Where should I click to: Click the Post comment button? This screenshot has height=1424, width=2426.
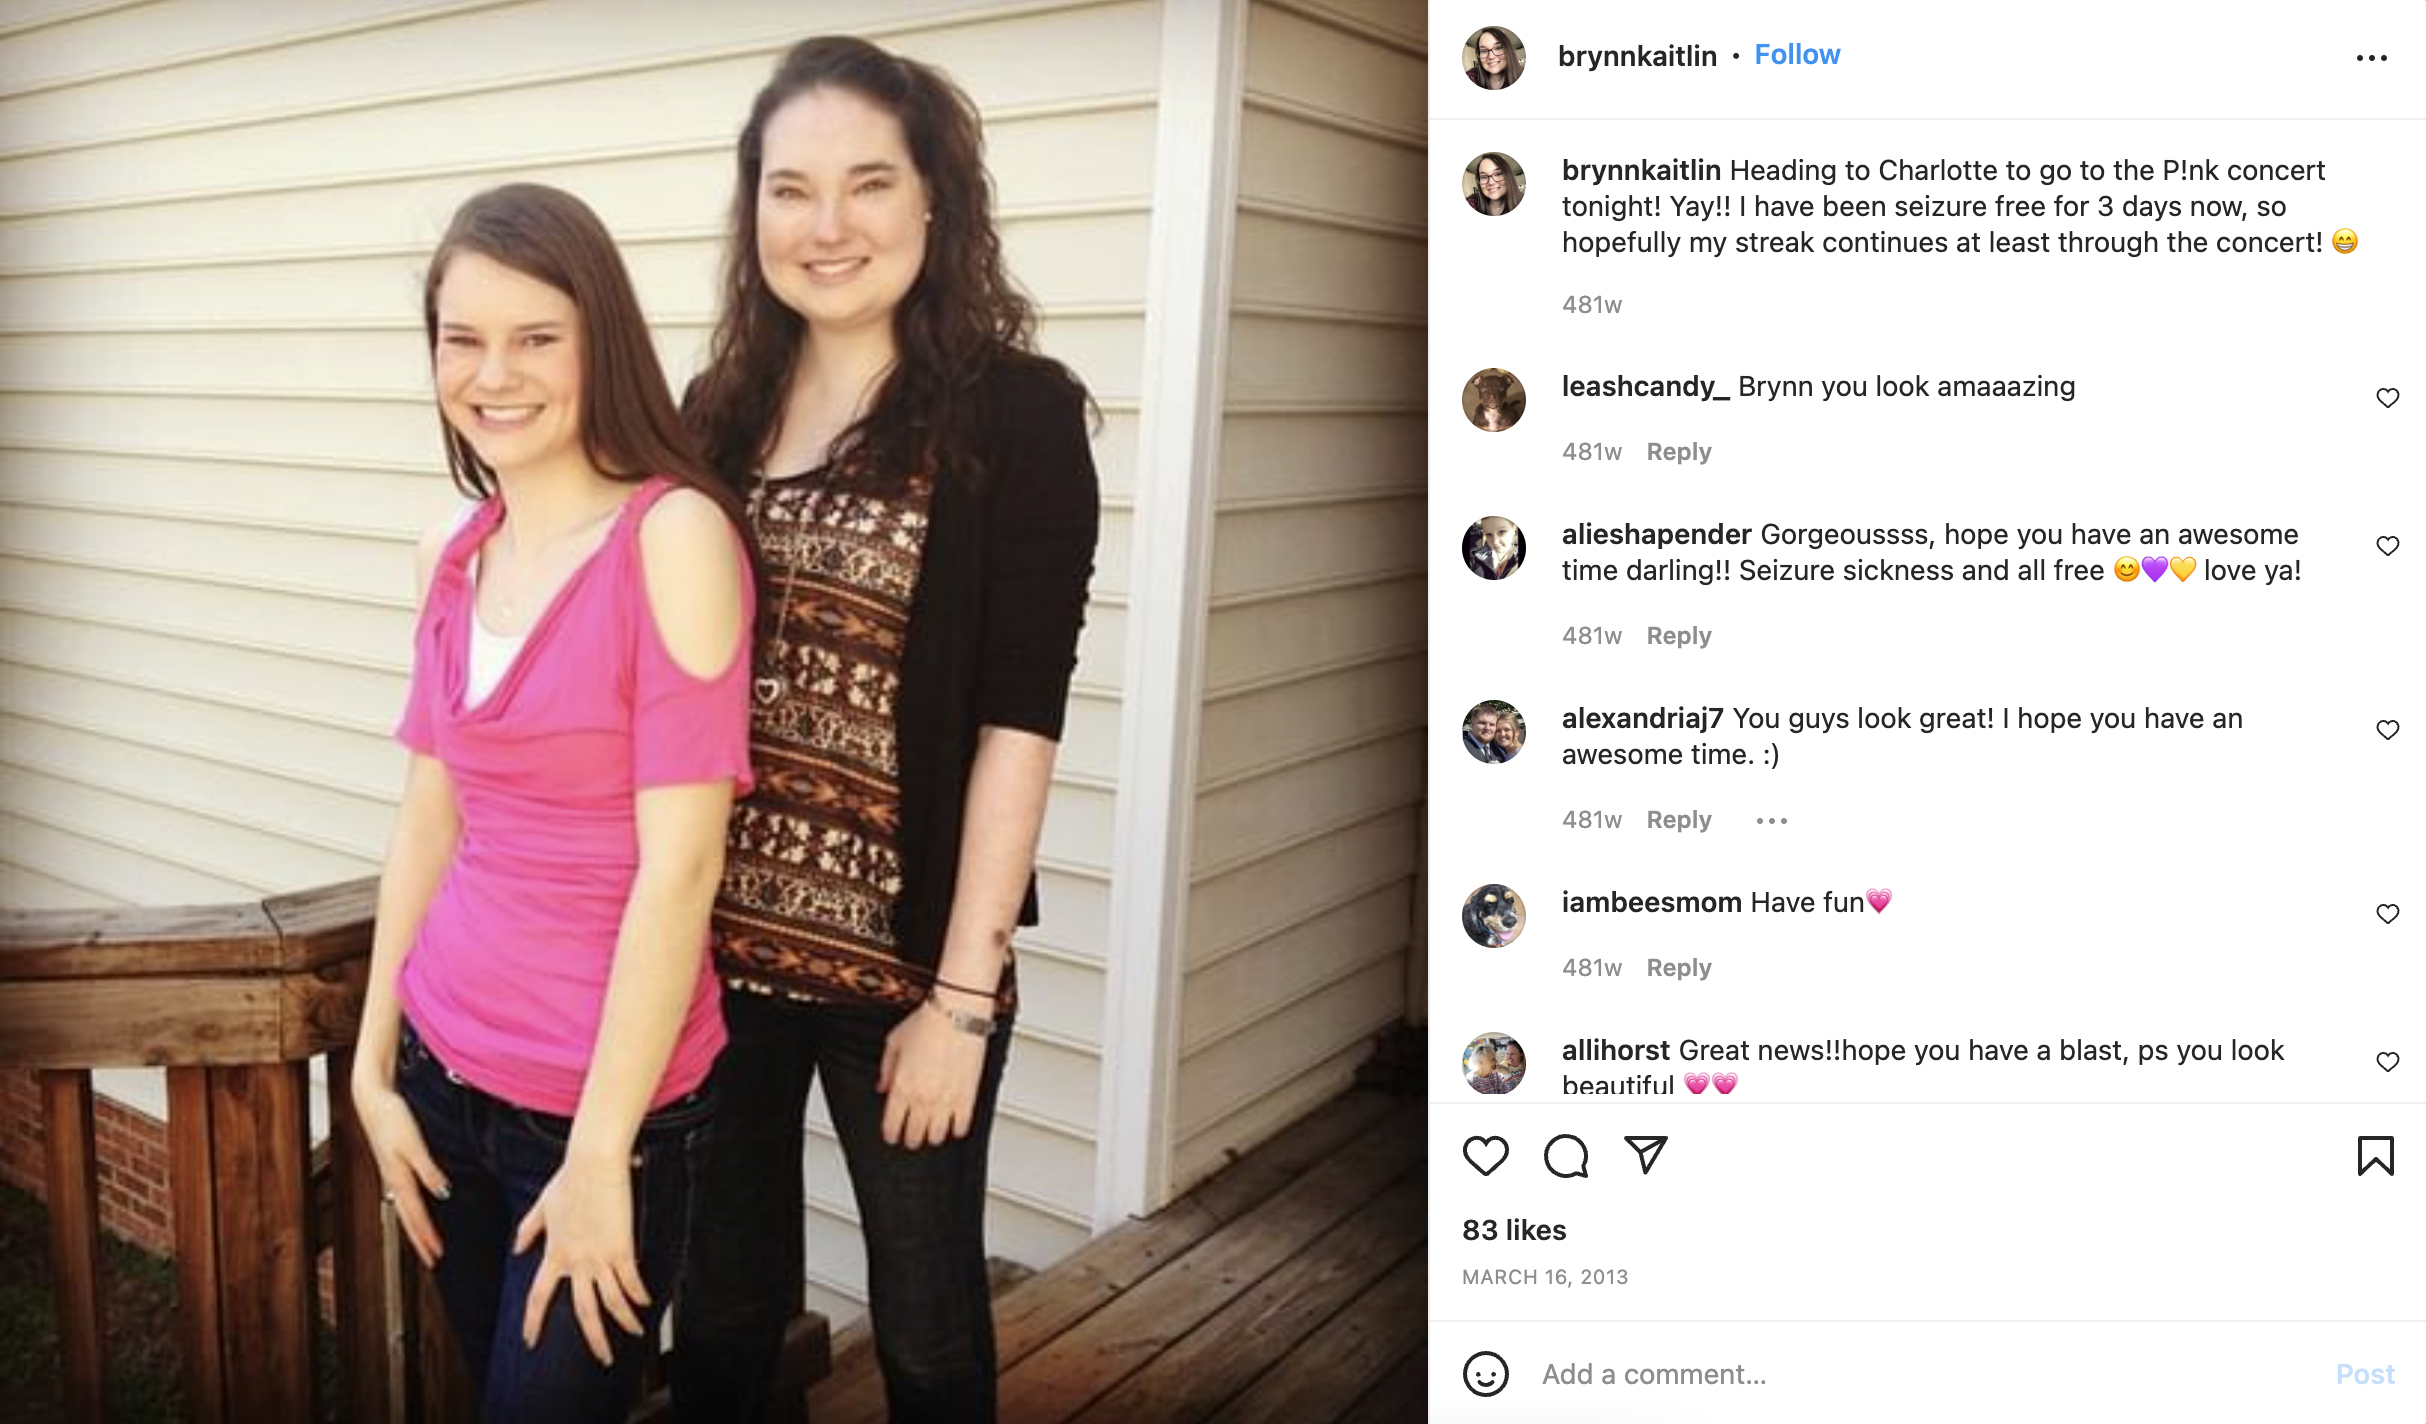2364,1374
